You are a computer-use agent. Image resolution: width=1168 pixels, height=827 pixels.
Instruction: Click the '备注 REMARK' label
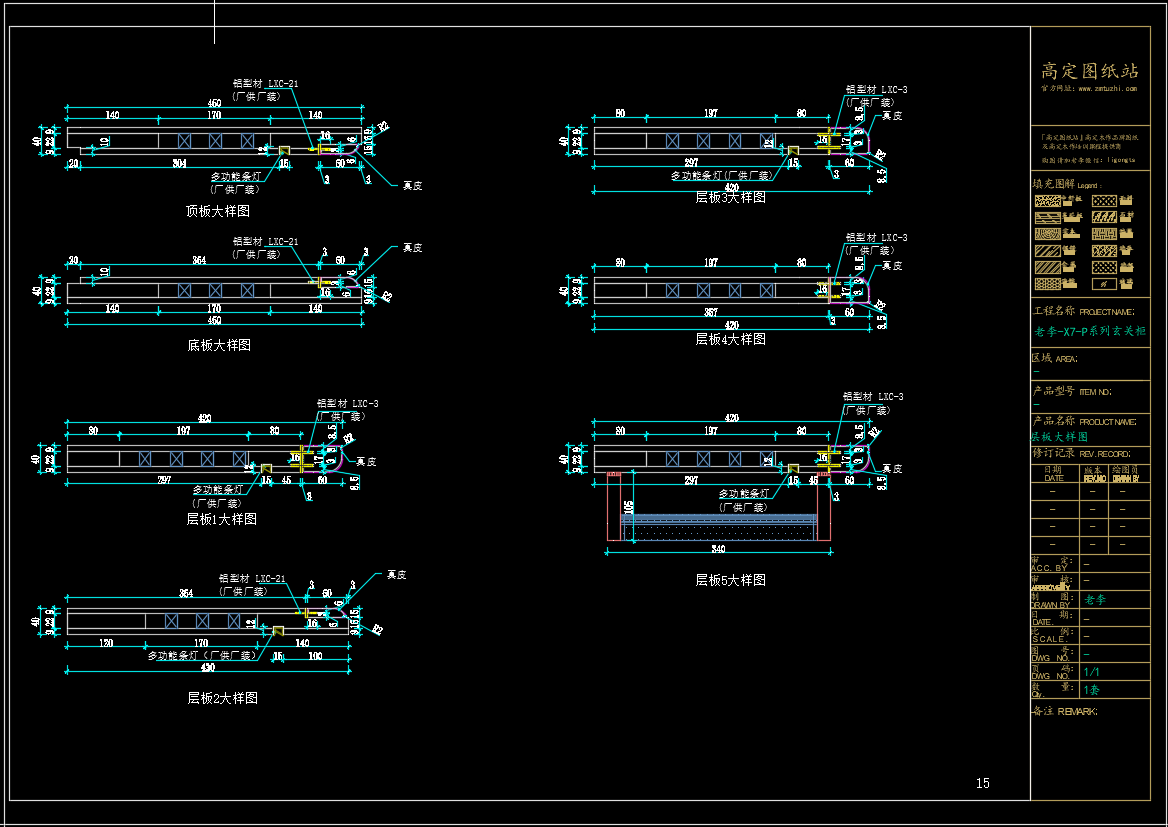pyautogui.click(x=1064, y=712)
